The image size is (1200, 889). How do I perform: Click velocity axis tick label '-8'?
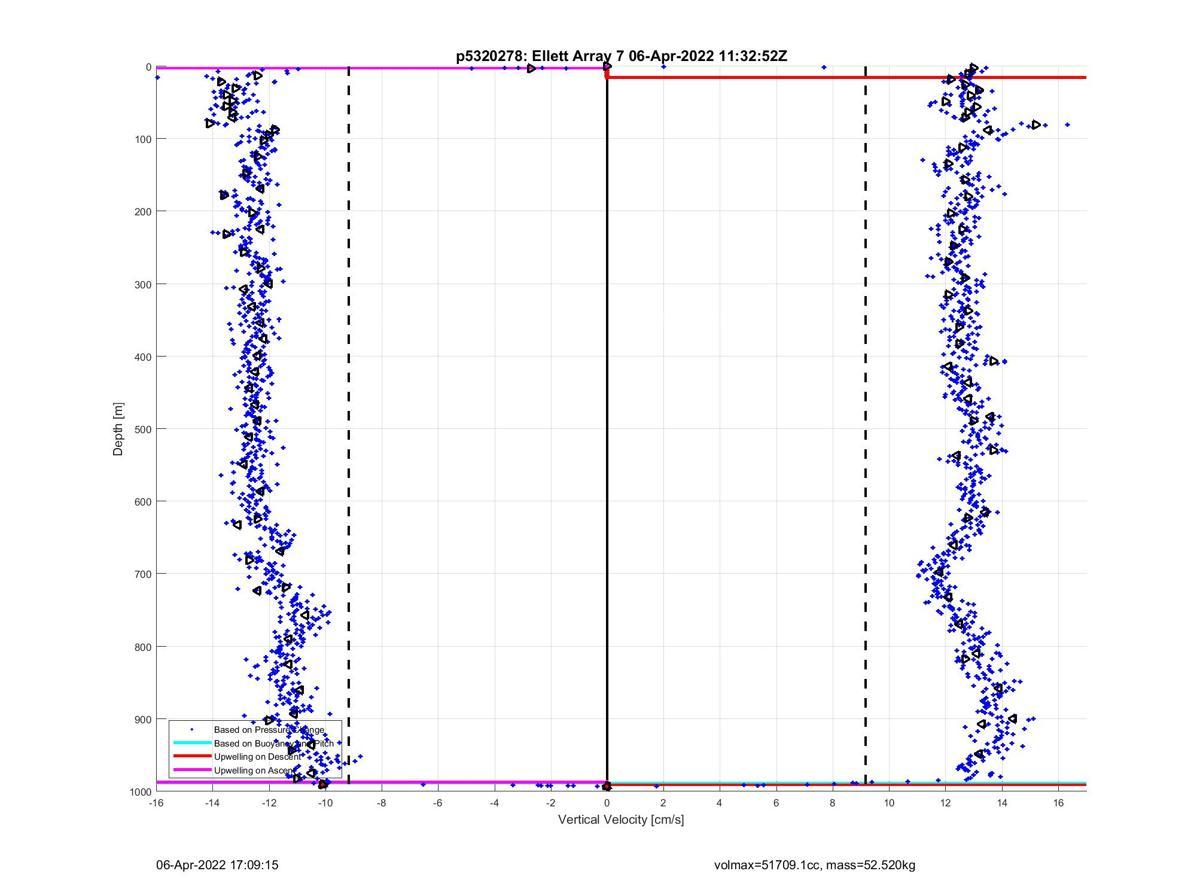tap(381, 803)
